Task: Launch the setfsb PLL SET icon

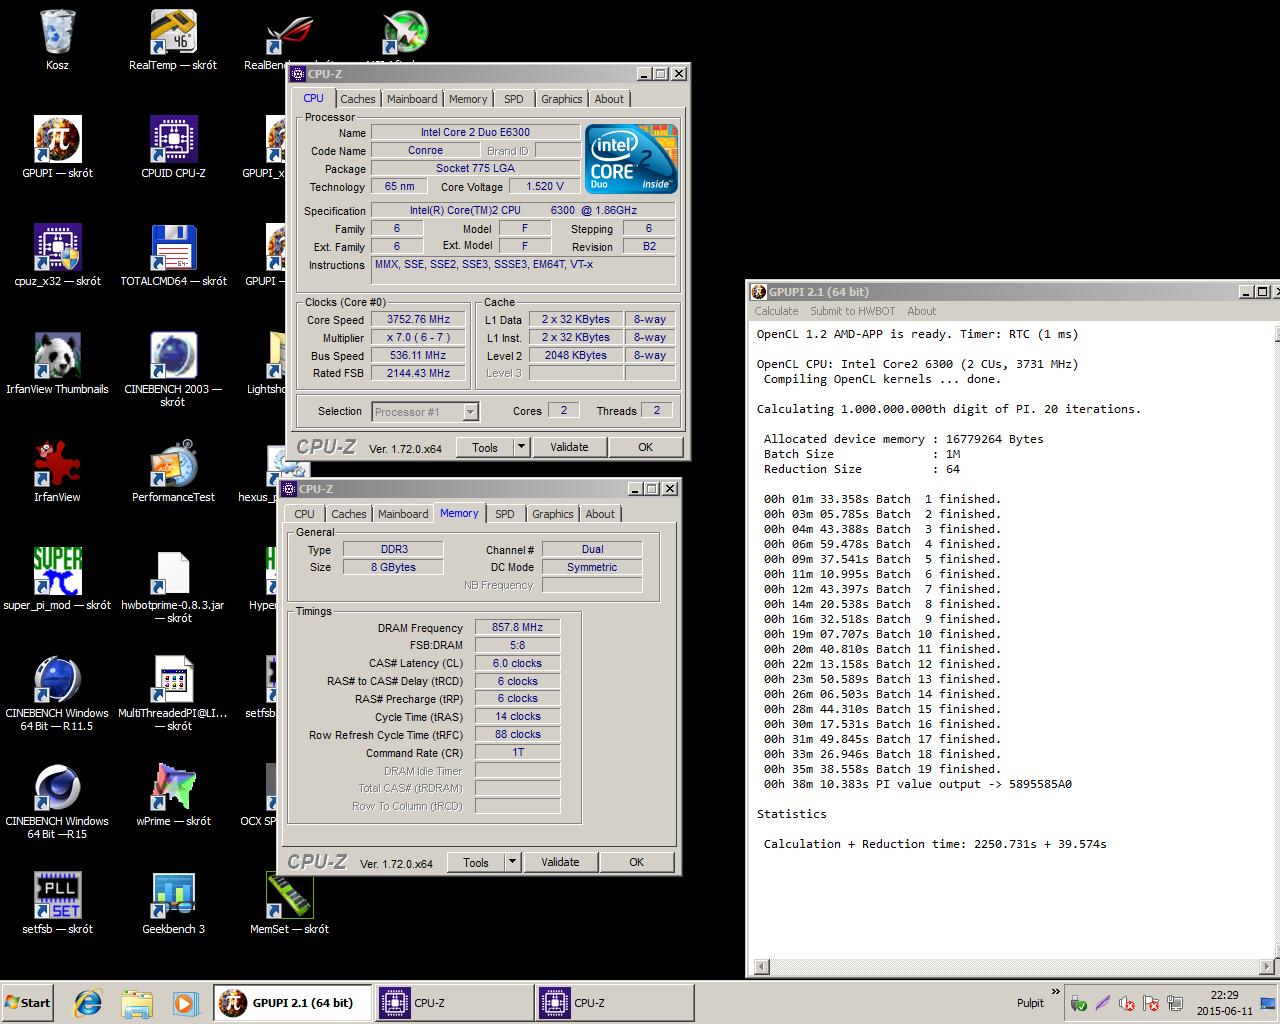Action: pos(57,904)
